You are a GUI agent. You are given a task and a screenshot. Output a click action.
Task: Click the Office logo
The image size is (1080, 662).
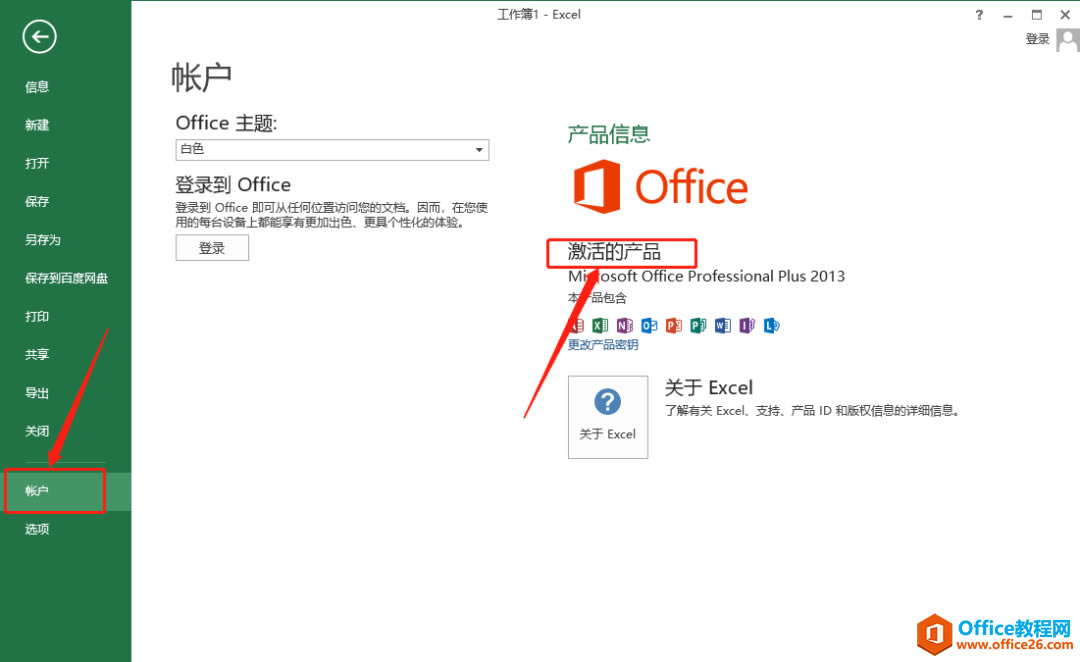(661, 187)
